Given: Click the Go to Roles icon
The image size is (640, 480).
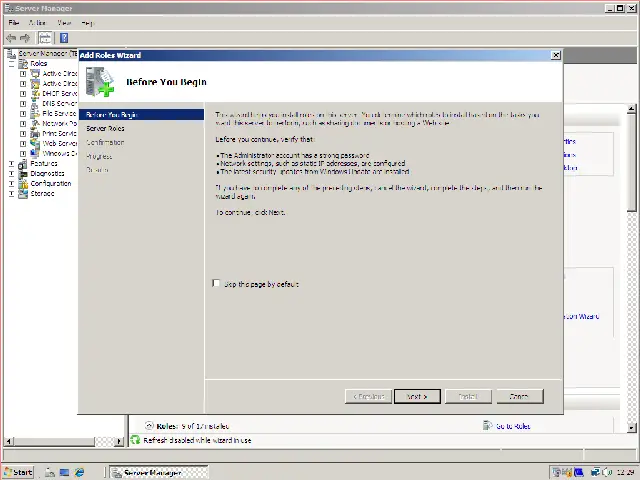Looking at the screenshot, I should click(487, 426).
